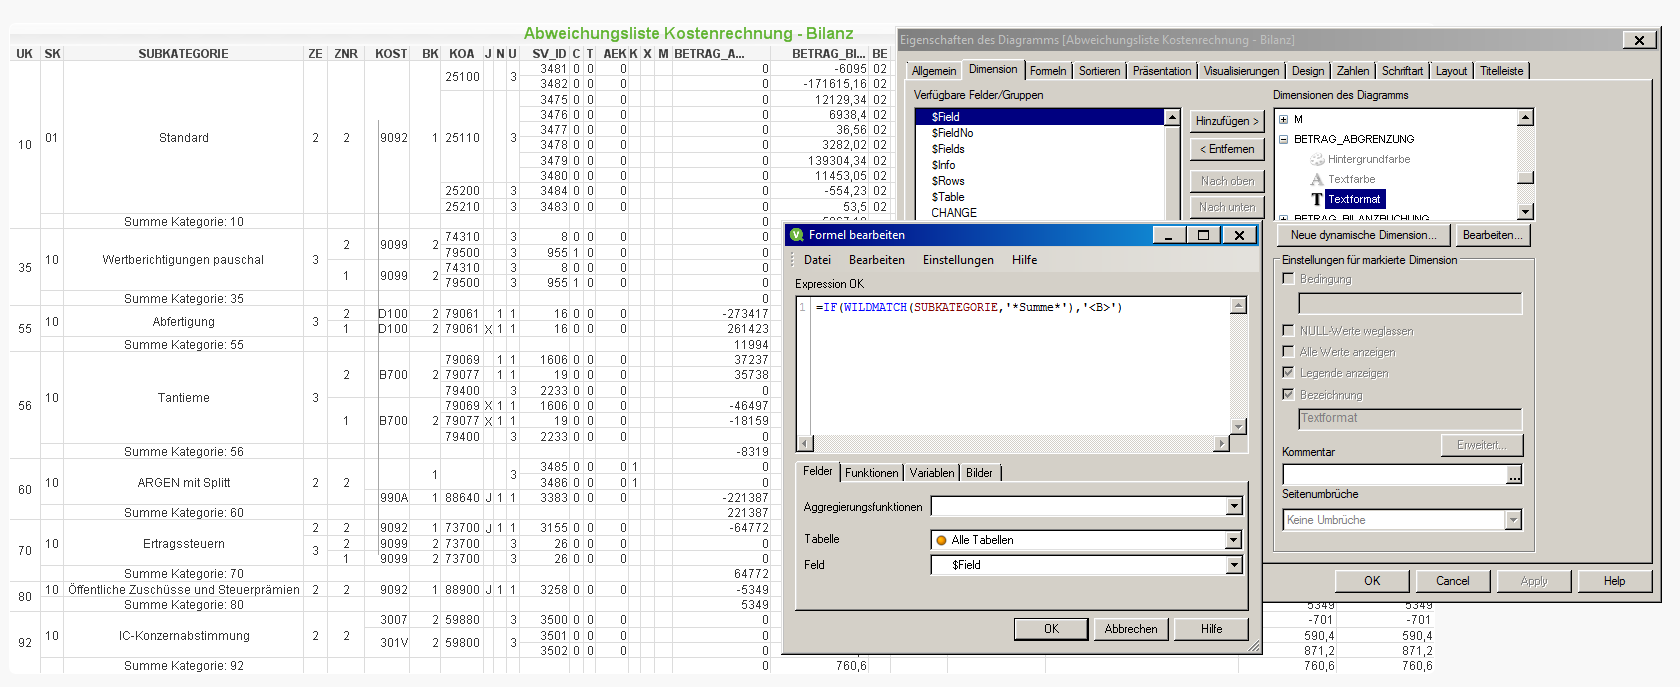The width and height of the screenshot is (1680, 687).
Task: Click the ellipsis button next to Kommentar field
Action: pyautogui.click(x=1514, y=476)
